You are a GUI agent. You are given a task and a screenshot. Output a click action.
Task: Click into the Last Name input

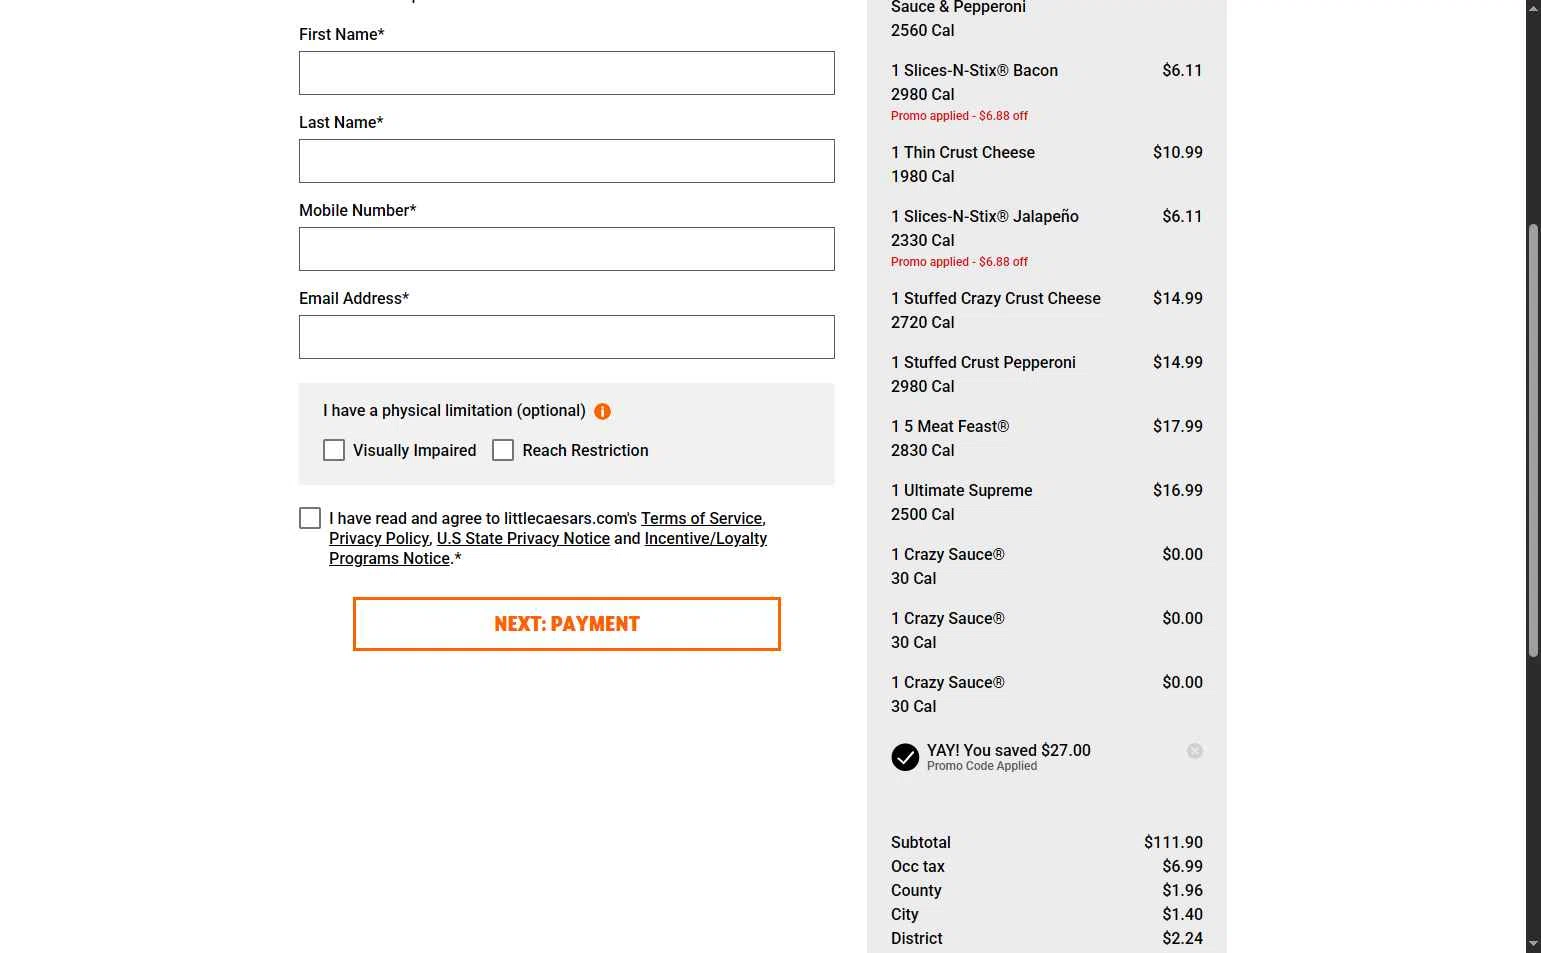coord(566,161)
